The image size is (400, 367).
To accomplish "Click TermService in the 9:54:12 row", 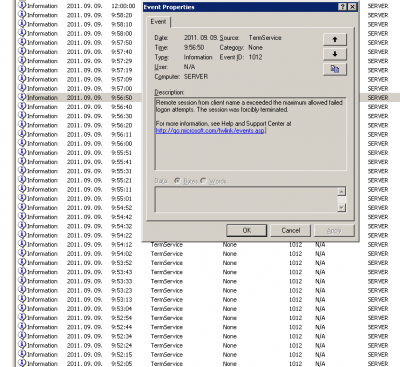I will (167, 245).
